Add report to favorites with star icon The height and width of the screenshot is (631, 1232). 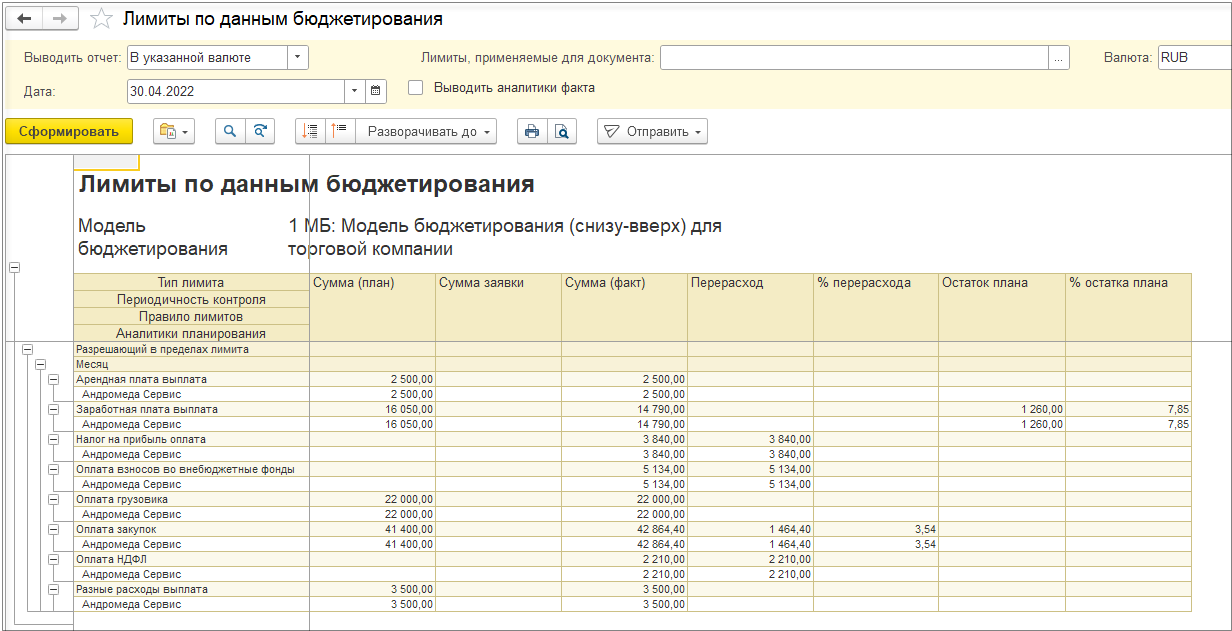click(101, 19)
